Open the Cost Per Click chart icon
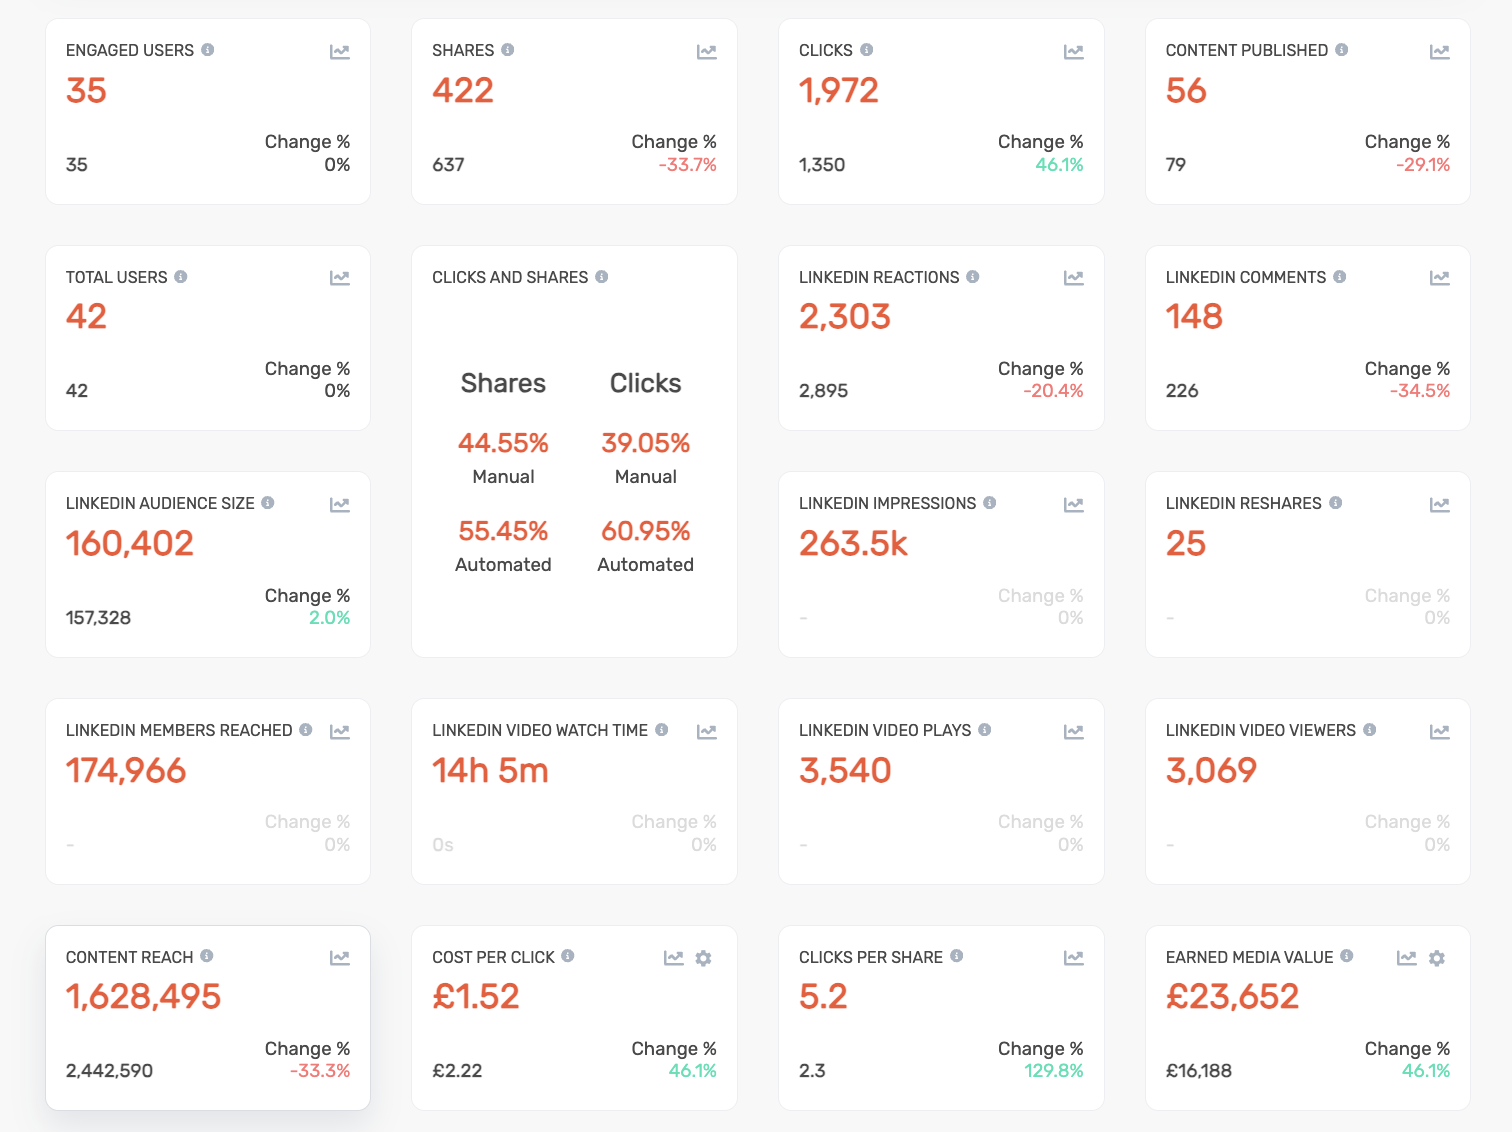 [x=674, y=958]
